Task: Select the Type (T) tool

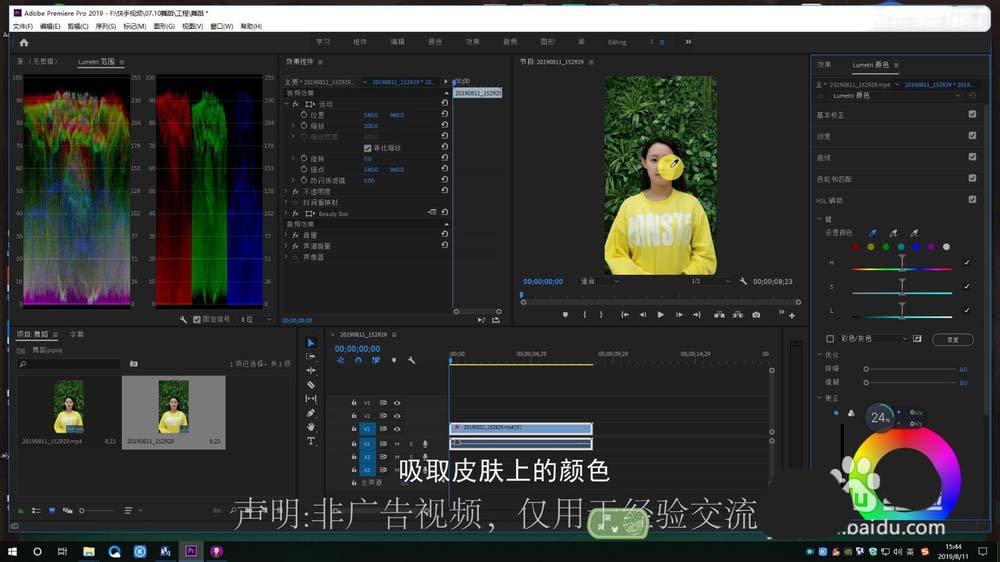Action: pos(311,441)
